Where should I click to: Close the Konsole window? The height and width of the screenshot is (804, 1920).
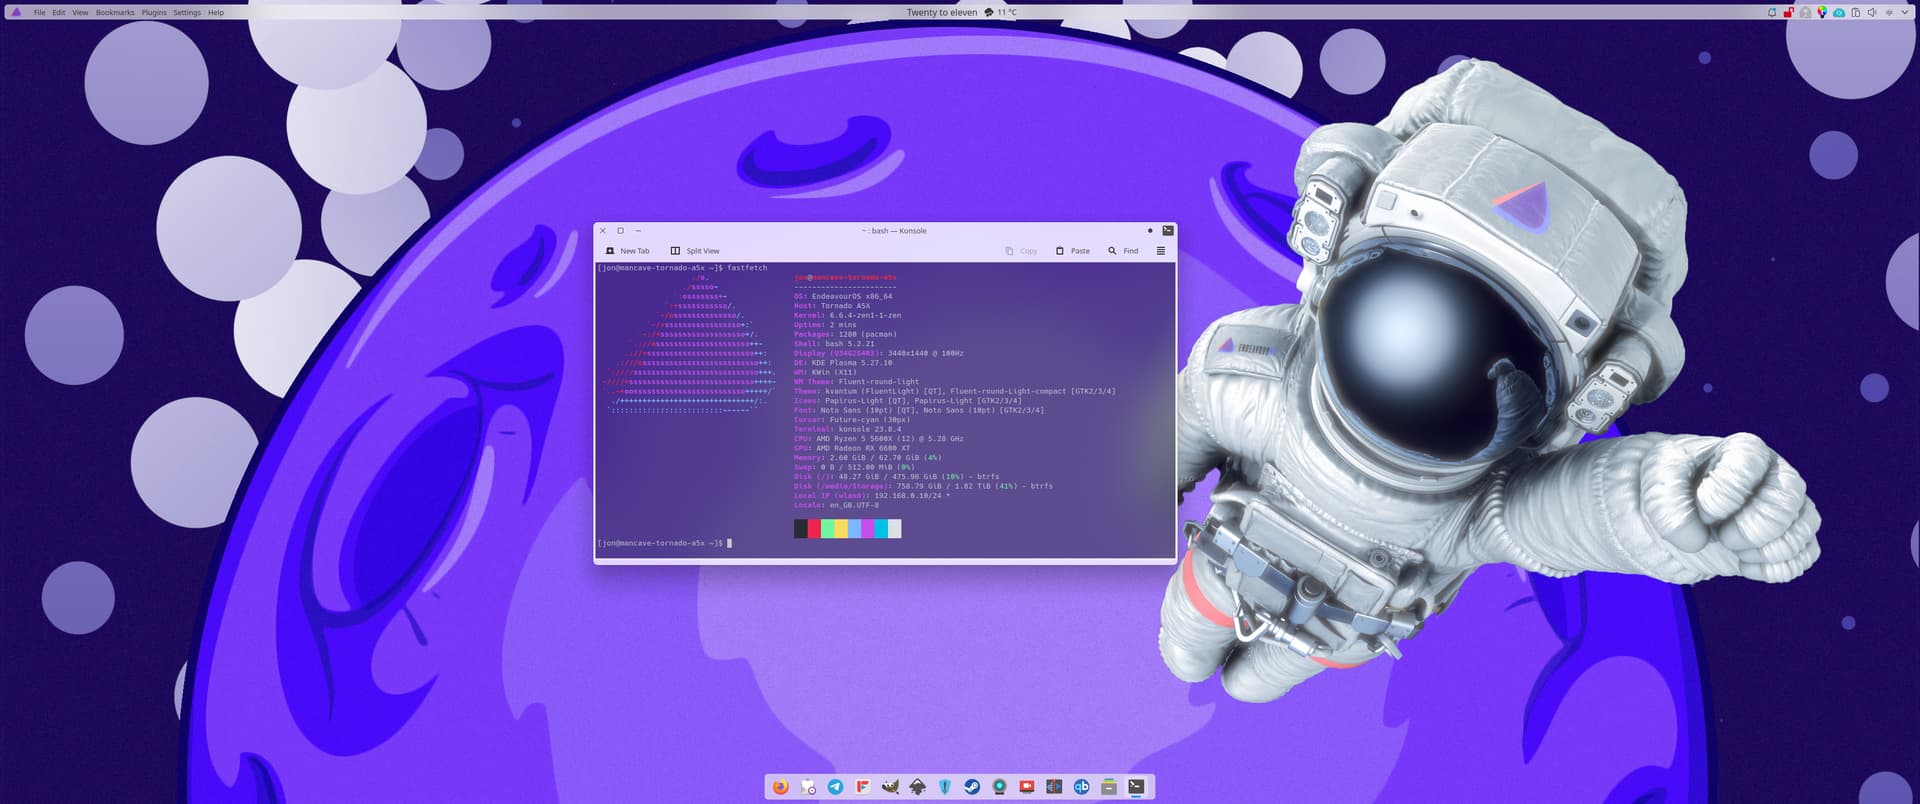click(x=603, y=231)
